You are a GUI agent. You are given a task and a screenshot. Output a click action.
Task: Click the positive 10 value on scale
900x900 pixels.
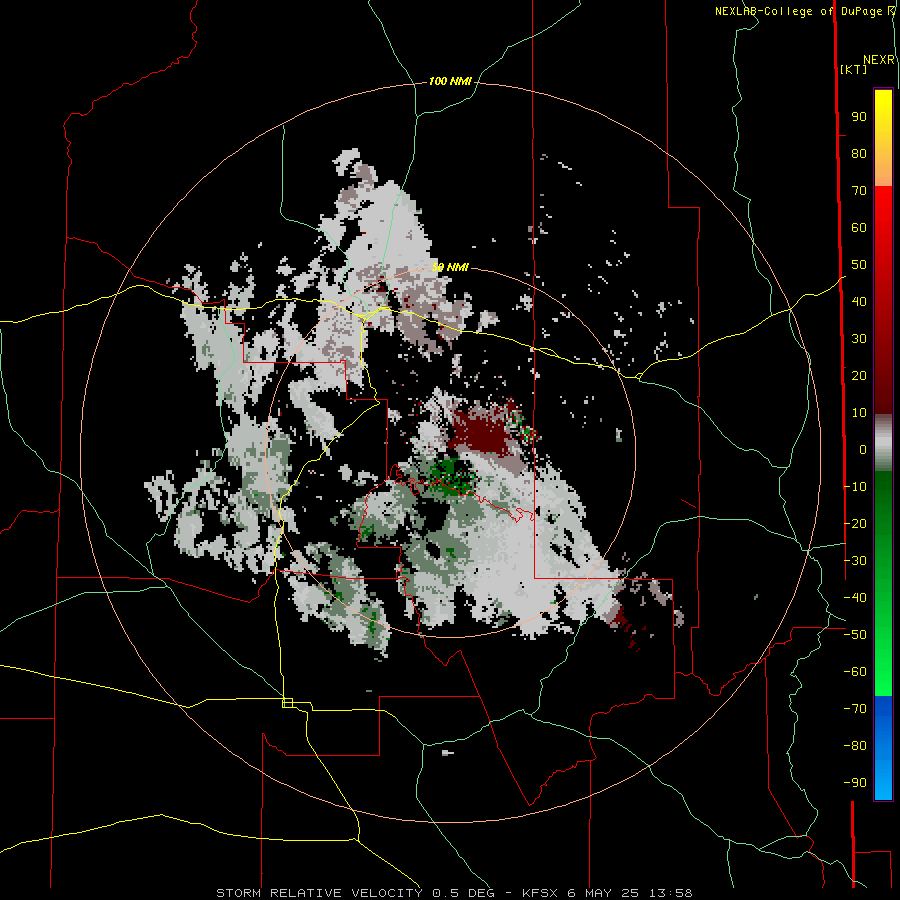(x=859, y=413)
